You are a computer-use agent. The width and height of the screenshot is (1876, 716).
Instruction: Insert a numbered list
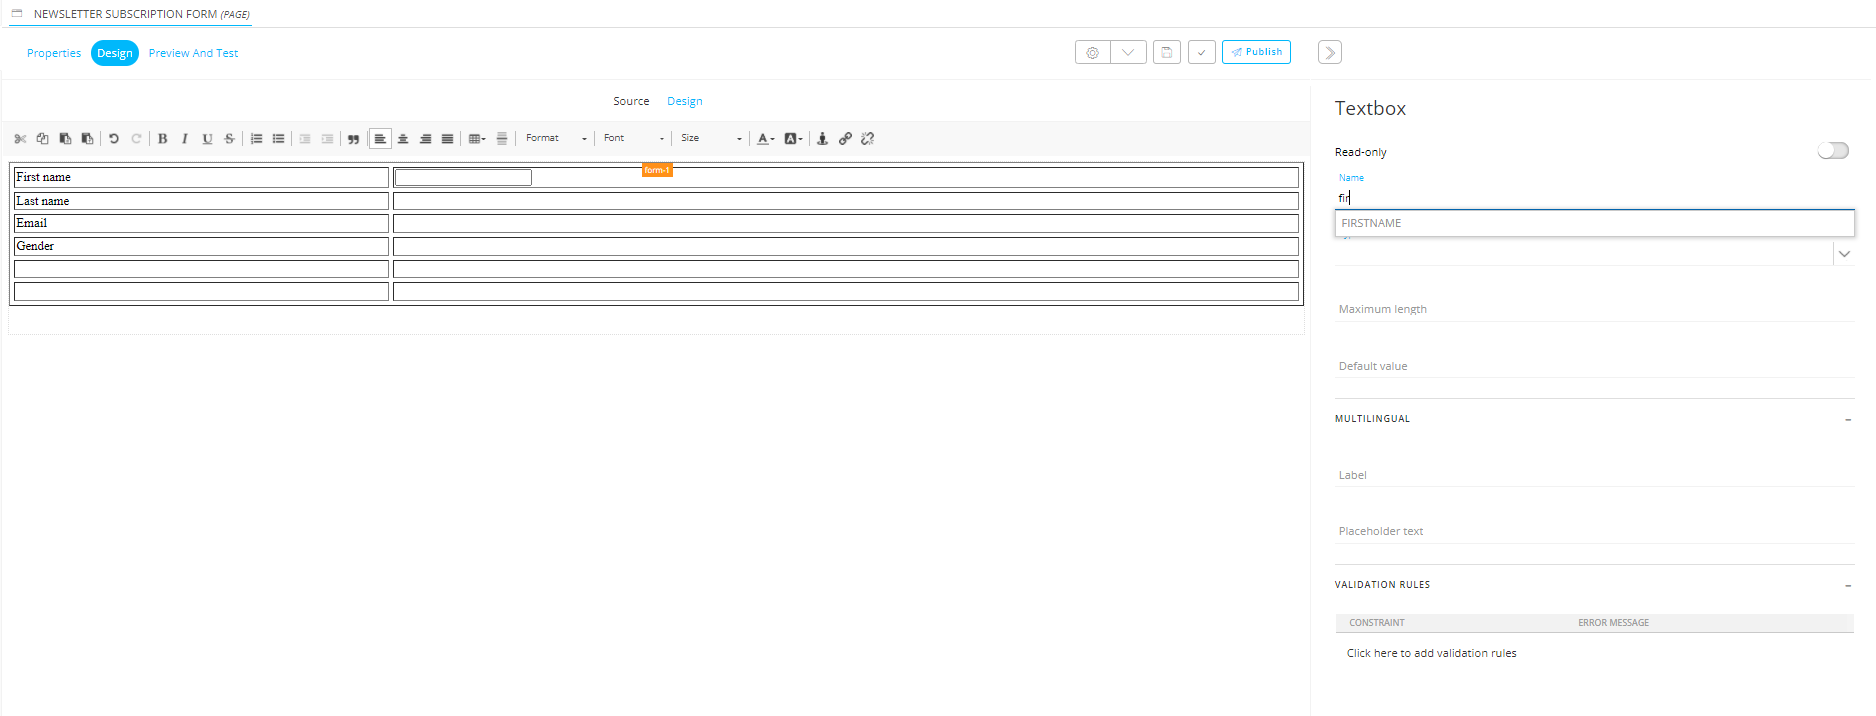pyautogui.click(x=256, y=139)
